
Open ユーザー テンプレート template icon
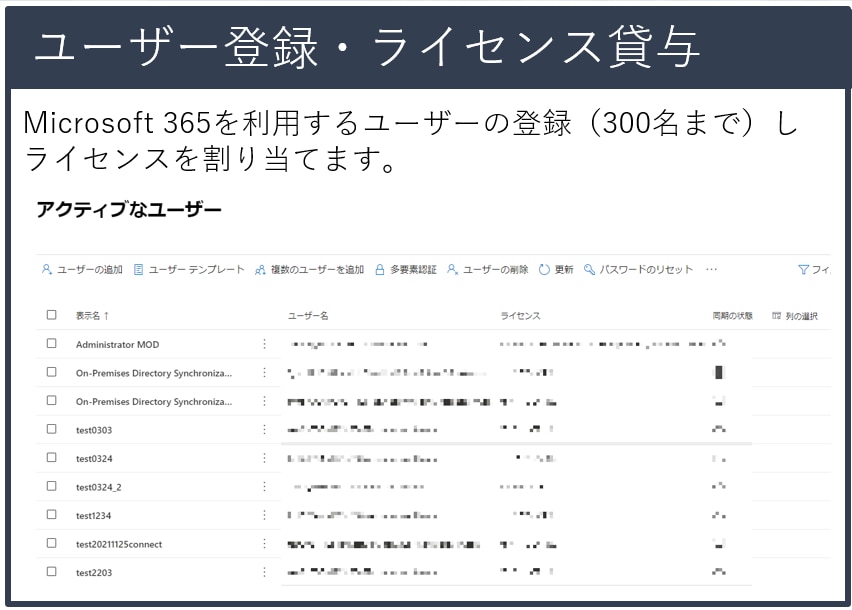[139, 269]
